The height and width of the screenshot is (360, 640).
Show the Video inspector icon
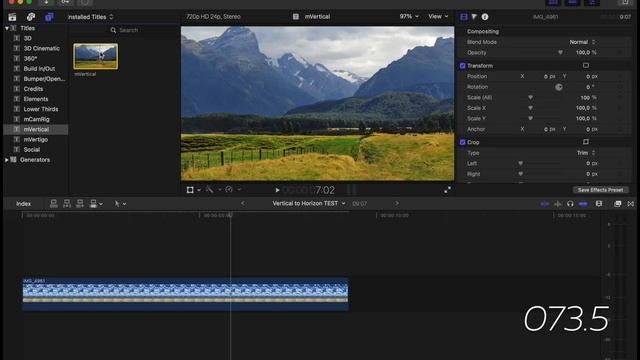[464, 17]
